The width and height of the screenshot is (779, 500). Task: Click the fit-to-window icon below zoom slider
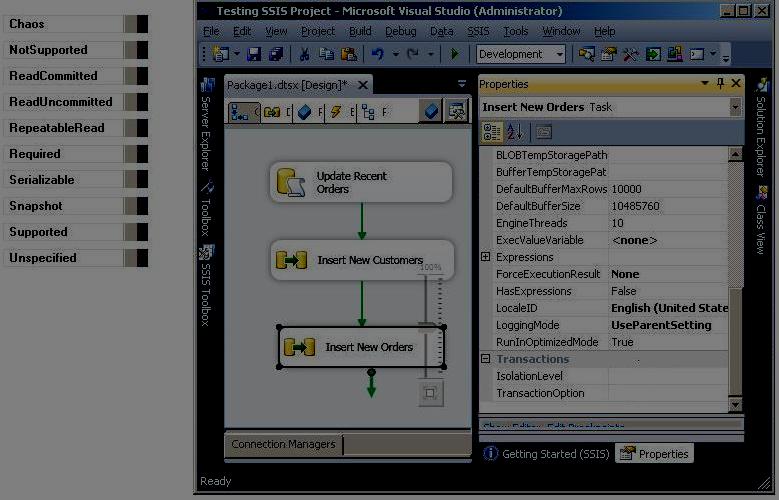[430, 393]
